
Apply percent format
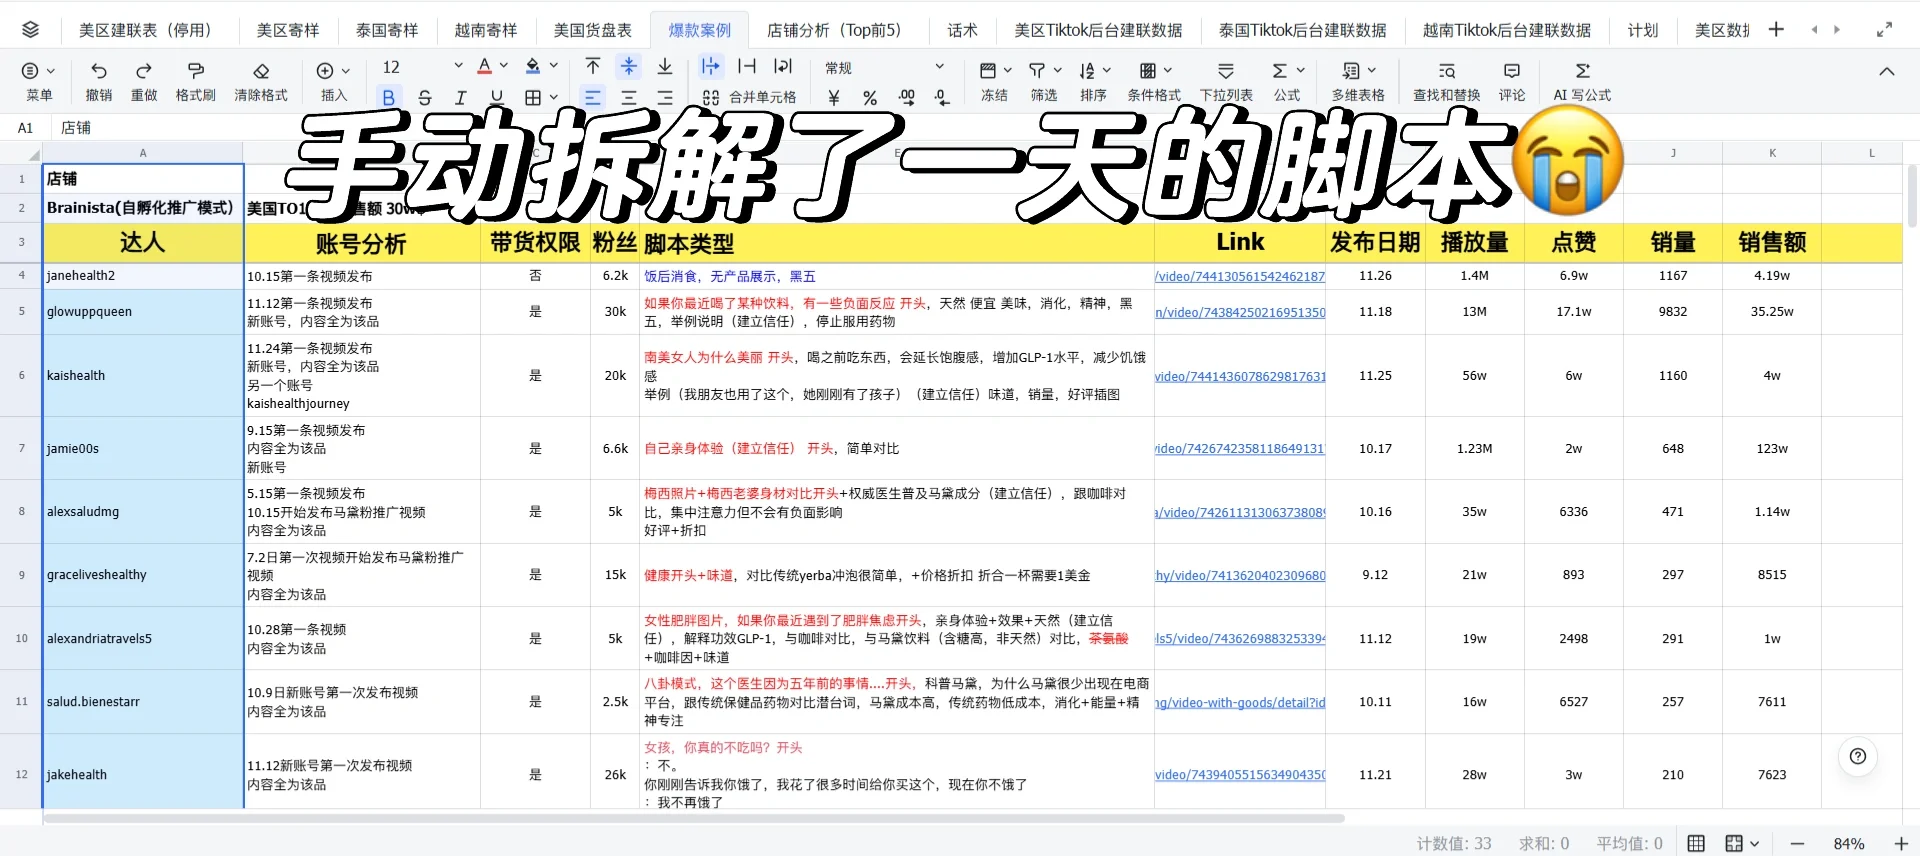870,97
